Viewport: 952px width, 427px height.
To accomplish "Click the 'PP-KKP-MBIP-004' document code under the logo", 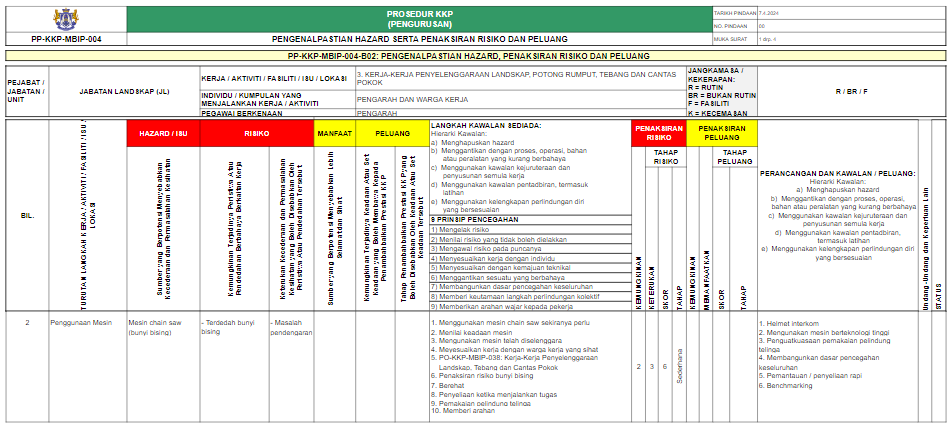I will pos(66,39).
